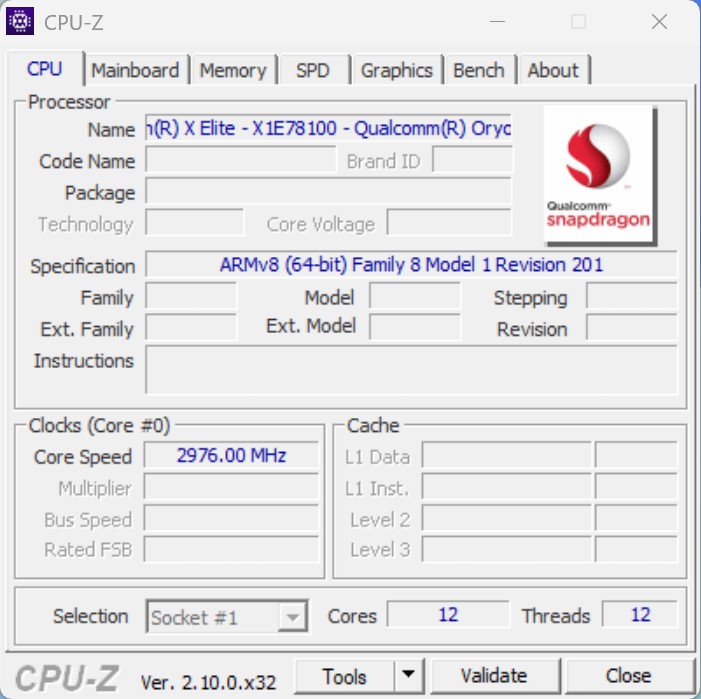Viewport: 701px width, 699px height.
Task: Click the CPU-Z app icon in title bar
Action: point(20,21)
